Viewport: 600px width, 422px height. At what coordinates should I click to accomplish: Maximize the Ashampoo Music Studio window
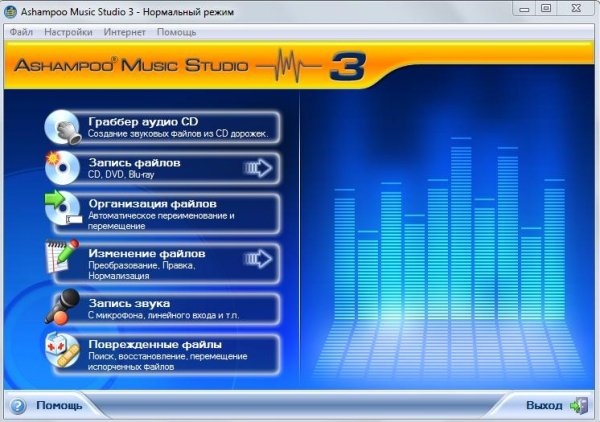(546, 9)
